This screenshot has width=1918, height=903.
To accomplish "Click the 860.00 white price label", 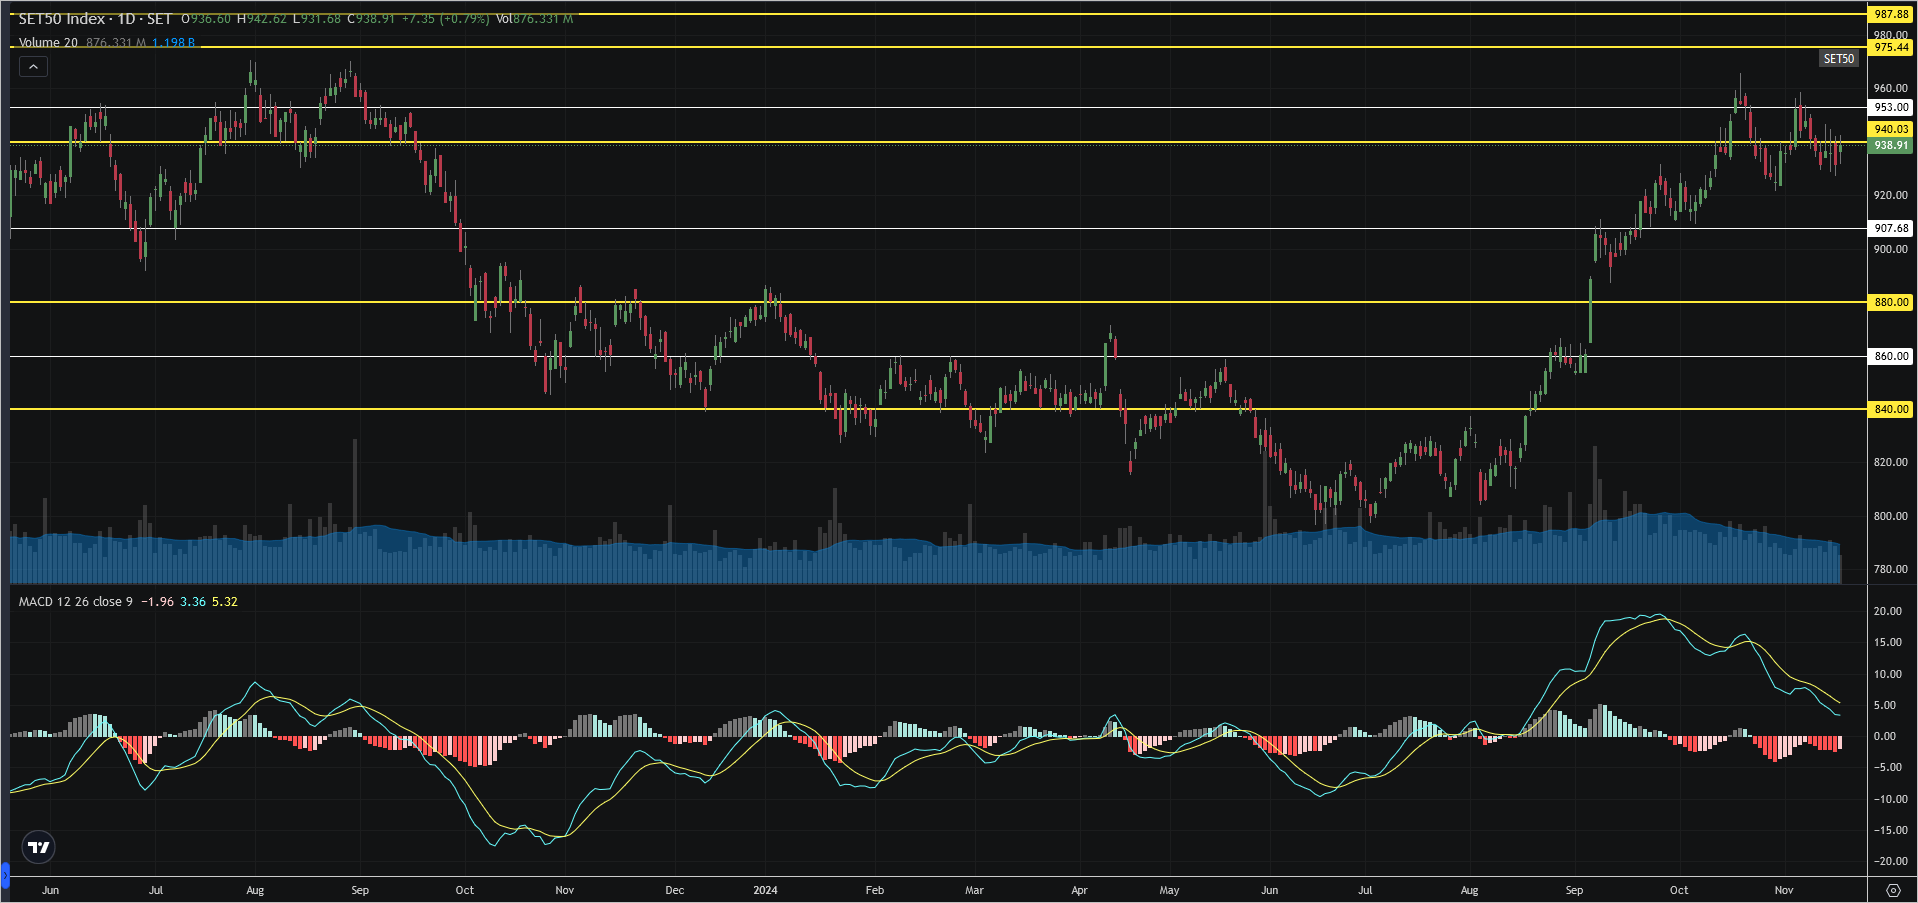I will point(1890,356).
